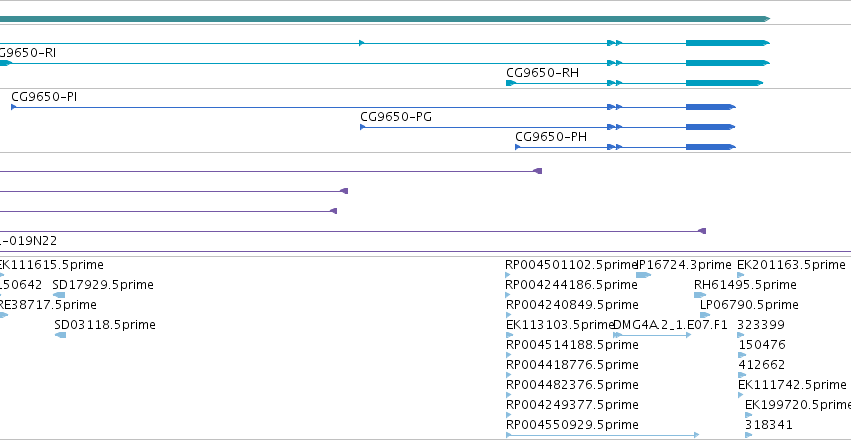The image size is (851, 440).
Task: Click the EK111742.5prime label
Action: click(x=792, y=385)
